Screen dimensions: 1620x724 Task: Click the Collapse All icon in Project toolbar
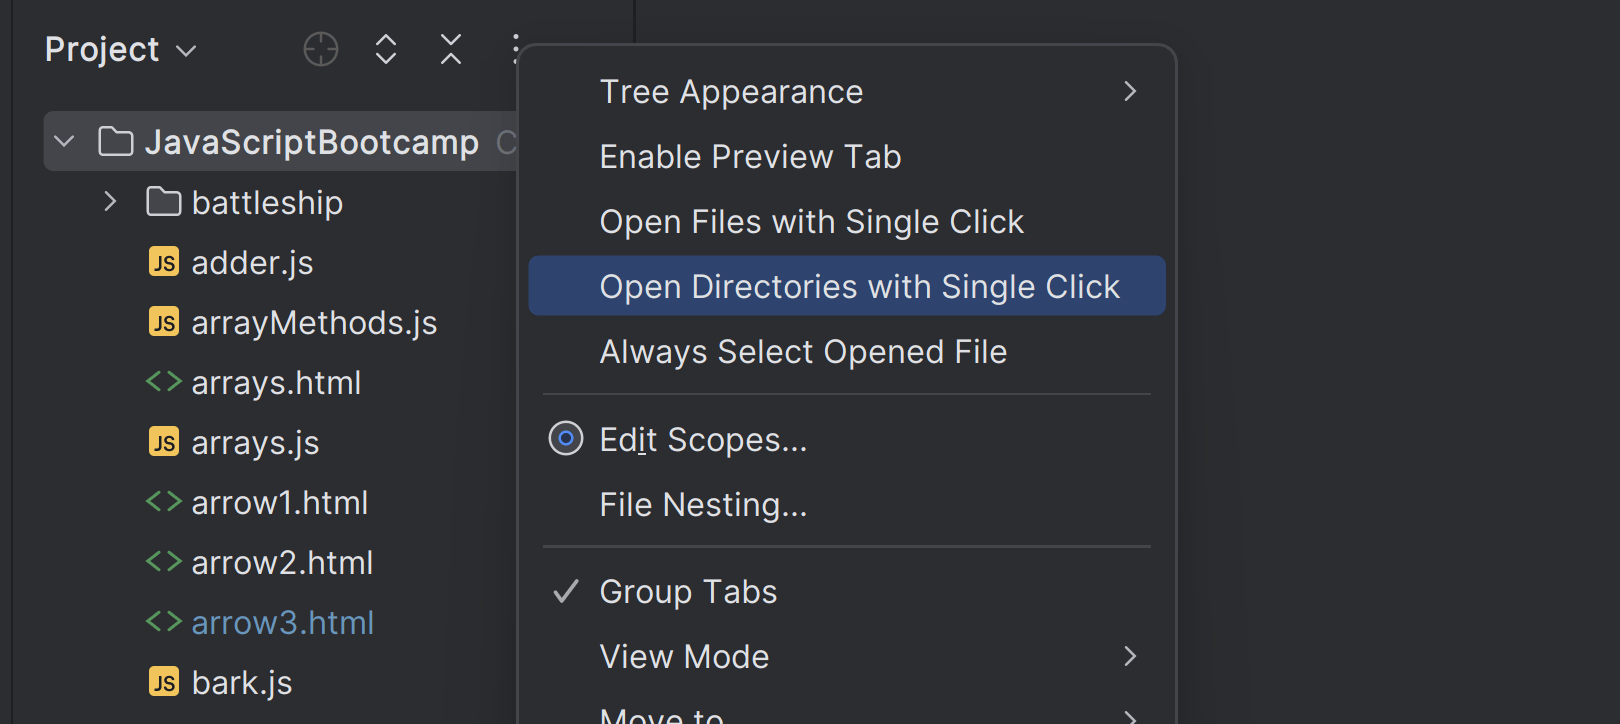tap(451, 49)
